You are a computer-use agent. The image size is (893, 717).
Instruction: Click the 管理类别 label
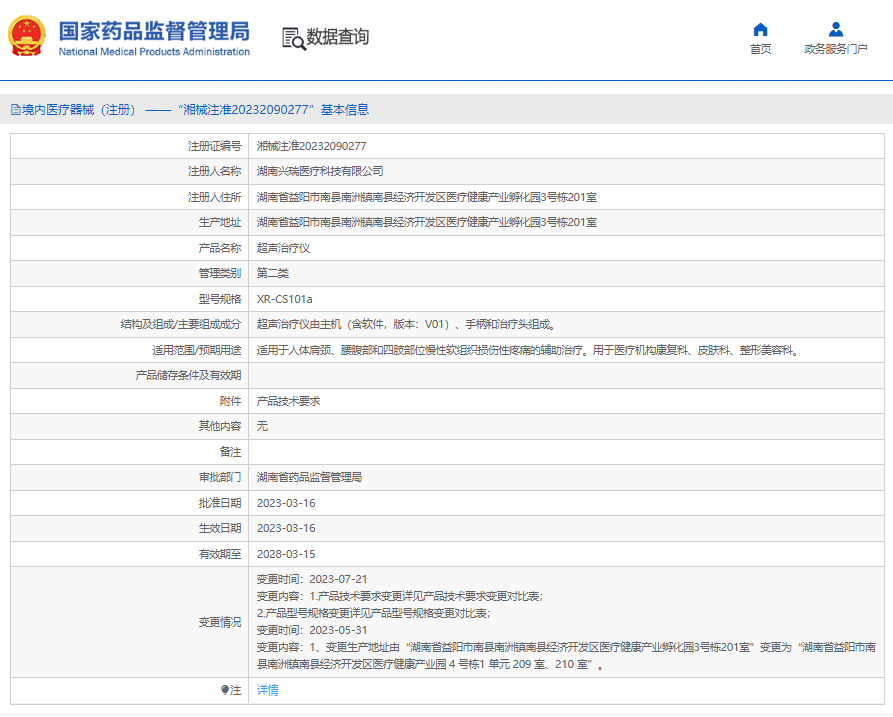click(x=220, y=273)
